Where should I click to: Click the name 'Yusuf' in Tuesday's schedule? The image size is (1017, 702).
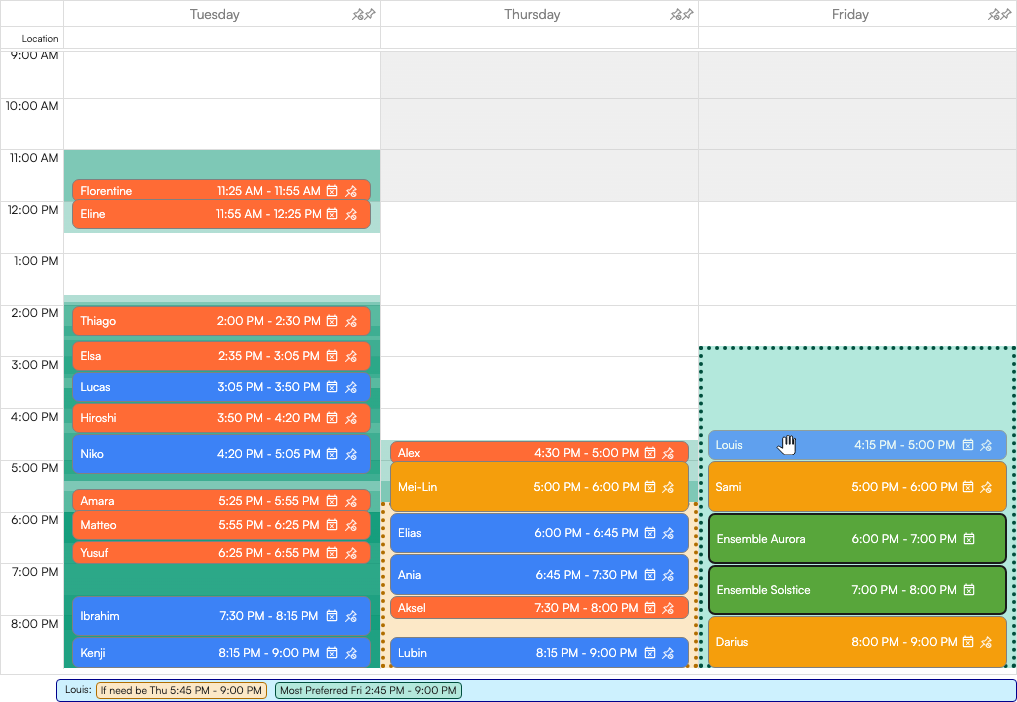click(95, 553)
